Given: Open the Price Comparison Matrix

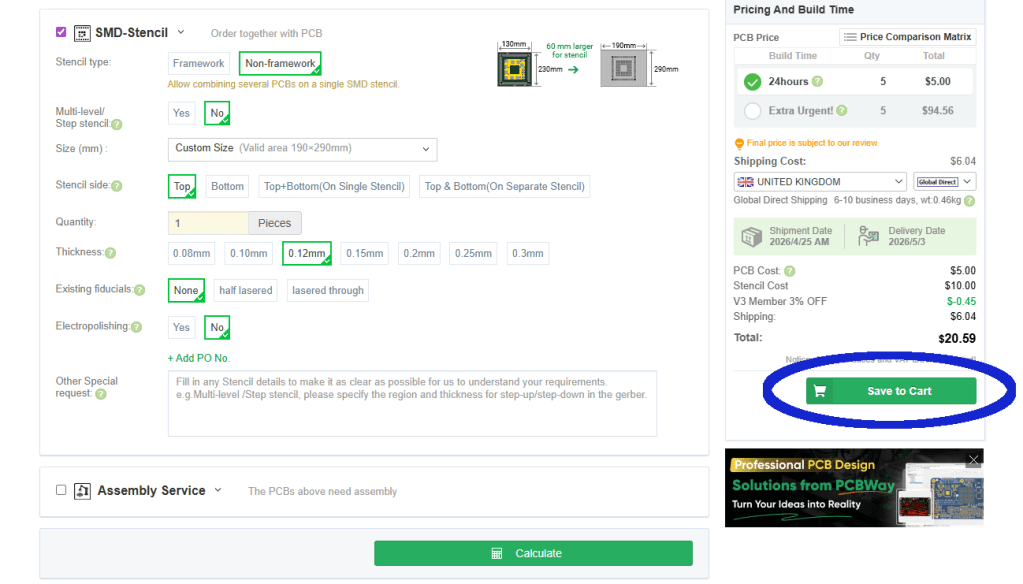Looking at the screenshot, I should (906, 37).
